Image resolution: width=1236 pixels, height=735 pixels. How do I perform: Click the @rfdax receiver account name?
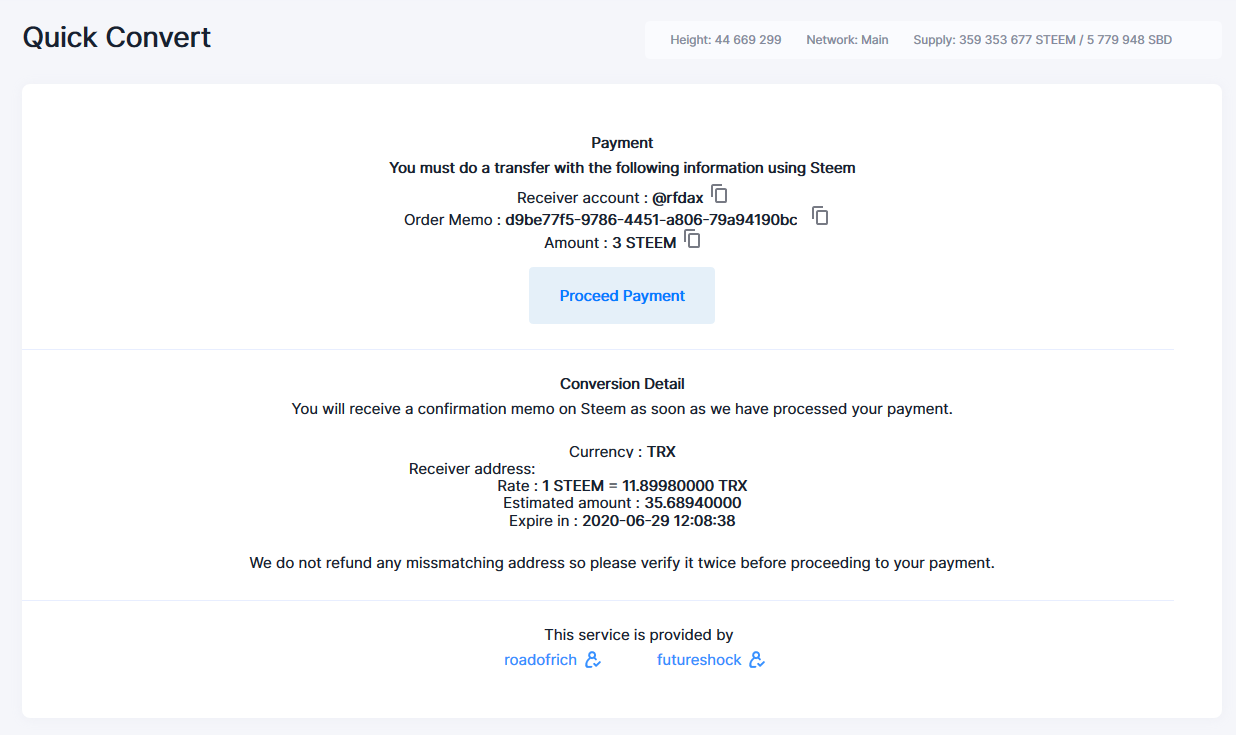pyautogui.click(x=677, y=198)
